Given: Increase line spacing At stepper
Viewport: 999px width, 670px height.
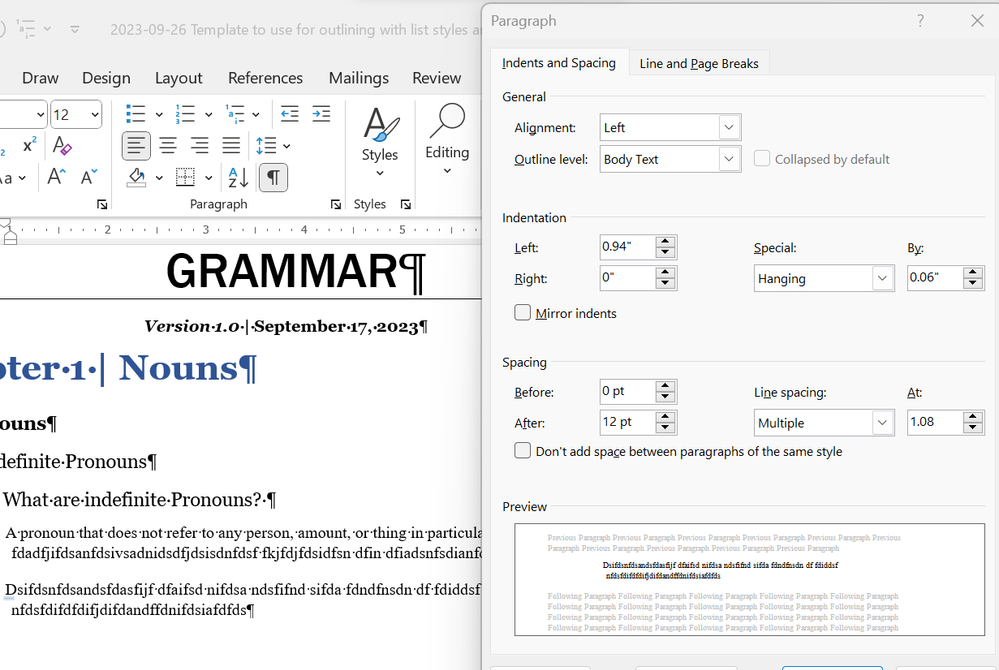Looking at the screenshot, I should tap(972, 417).
